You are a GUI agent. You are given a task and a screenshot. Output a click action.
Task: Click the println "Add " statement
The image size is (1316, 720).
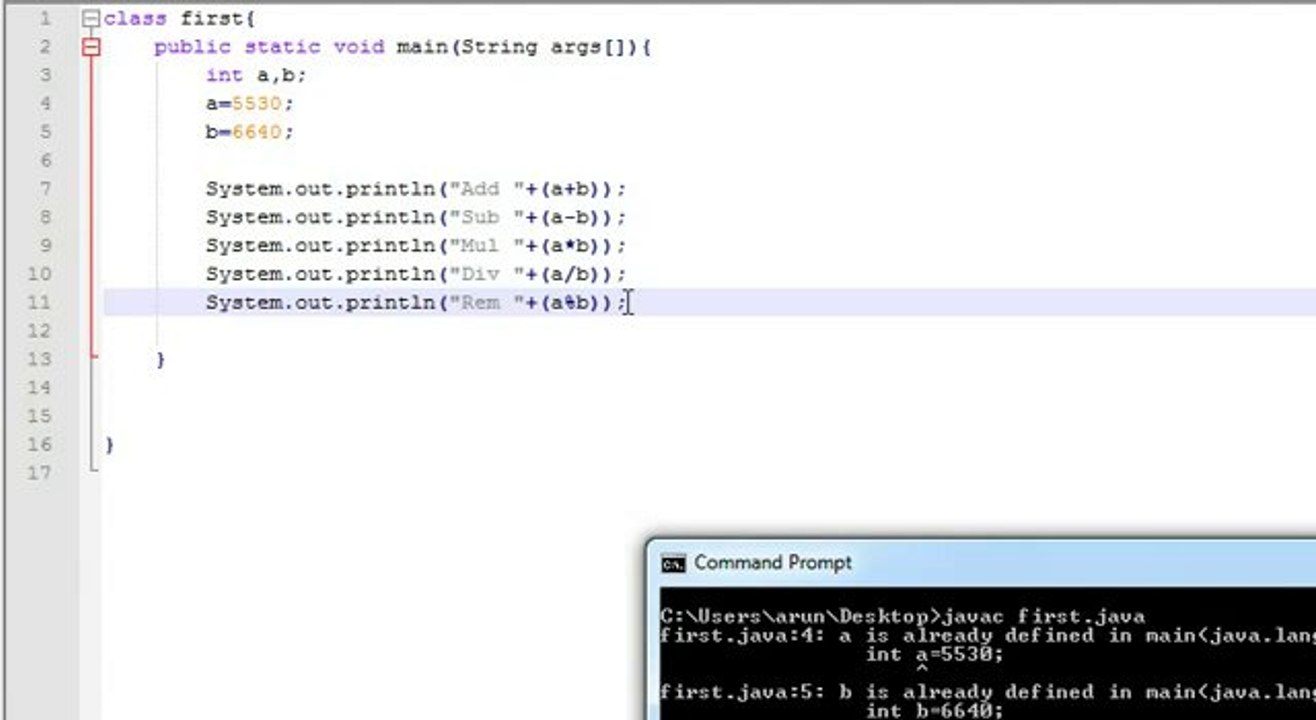coord(416,188)
